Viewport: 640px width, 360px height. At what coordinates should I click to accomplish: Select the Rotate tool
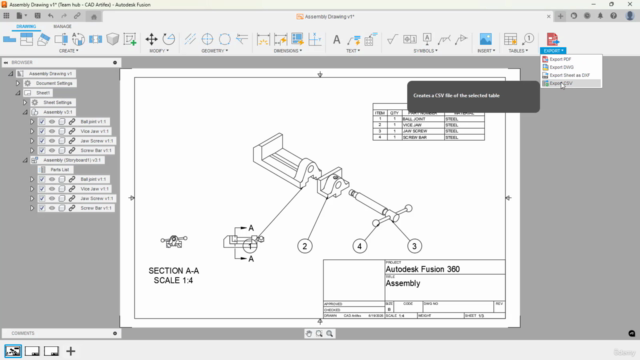(x=169, y=39)
